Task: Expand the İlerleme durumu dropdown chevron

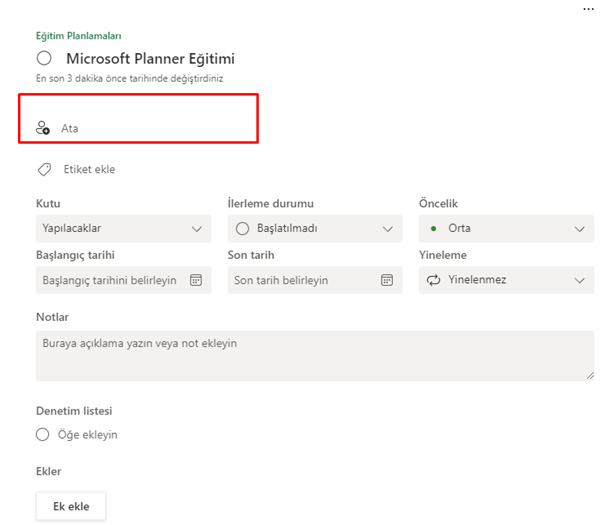Action: point(388,229)
